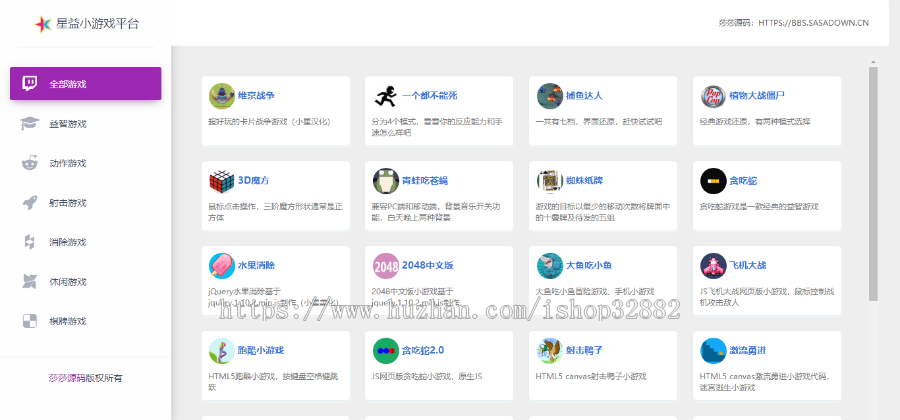Click the vertical scrollbar thumb
900x420 pixels.
pyautogui.click(x=873, y=184)
